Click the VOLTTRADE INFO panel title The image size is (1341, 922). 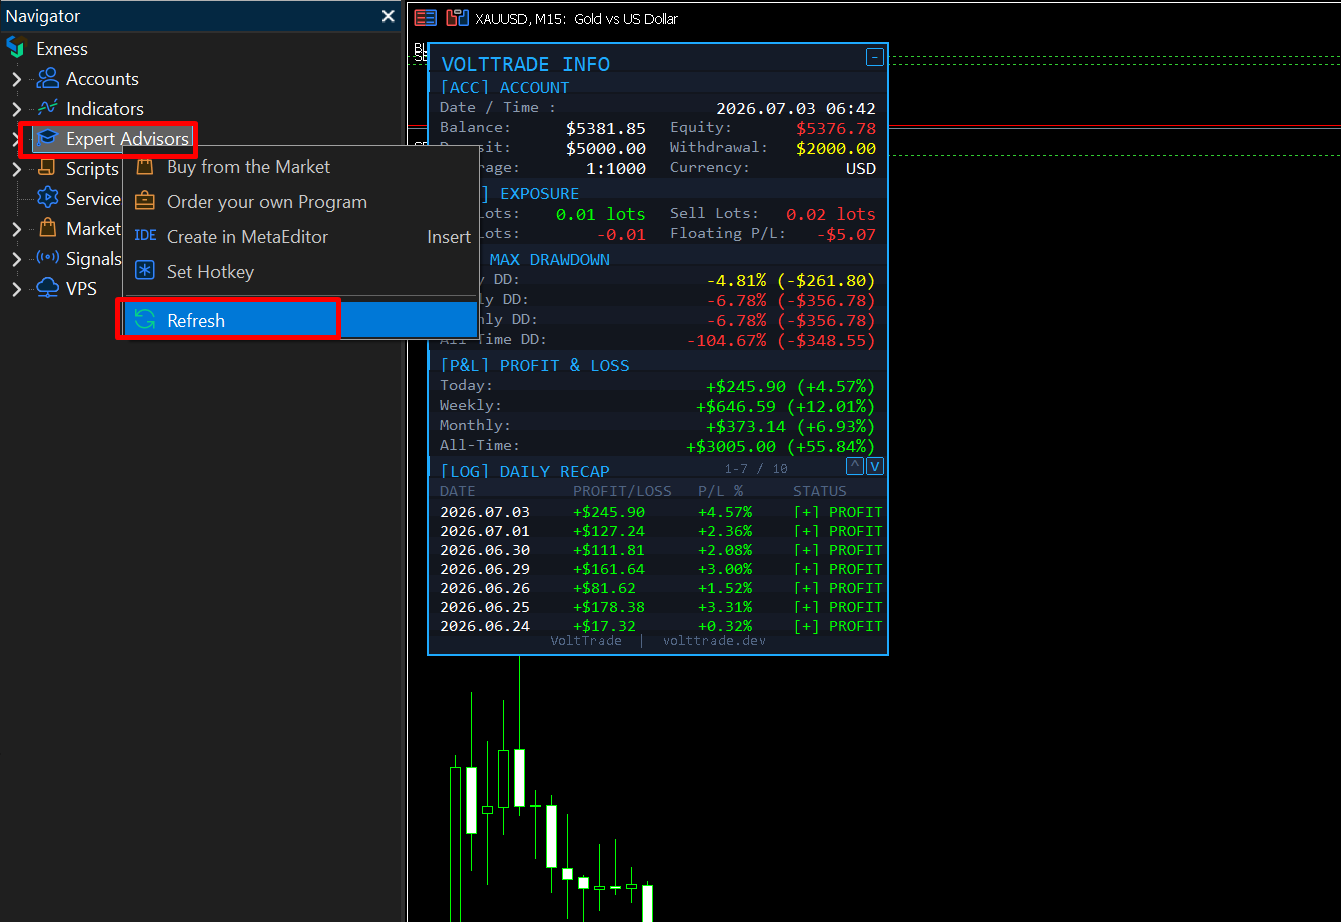525,64
